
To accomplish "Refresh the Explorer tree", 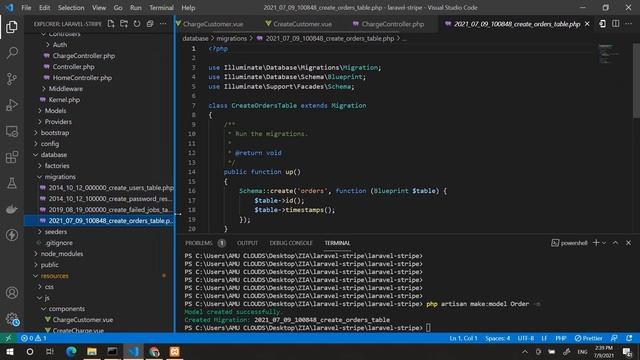I will coord(137,24).
